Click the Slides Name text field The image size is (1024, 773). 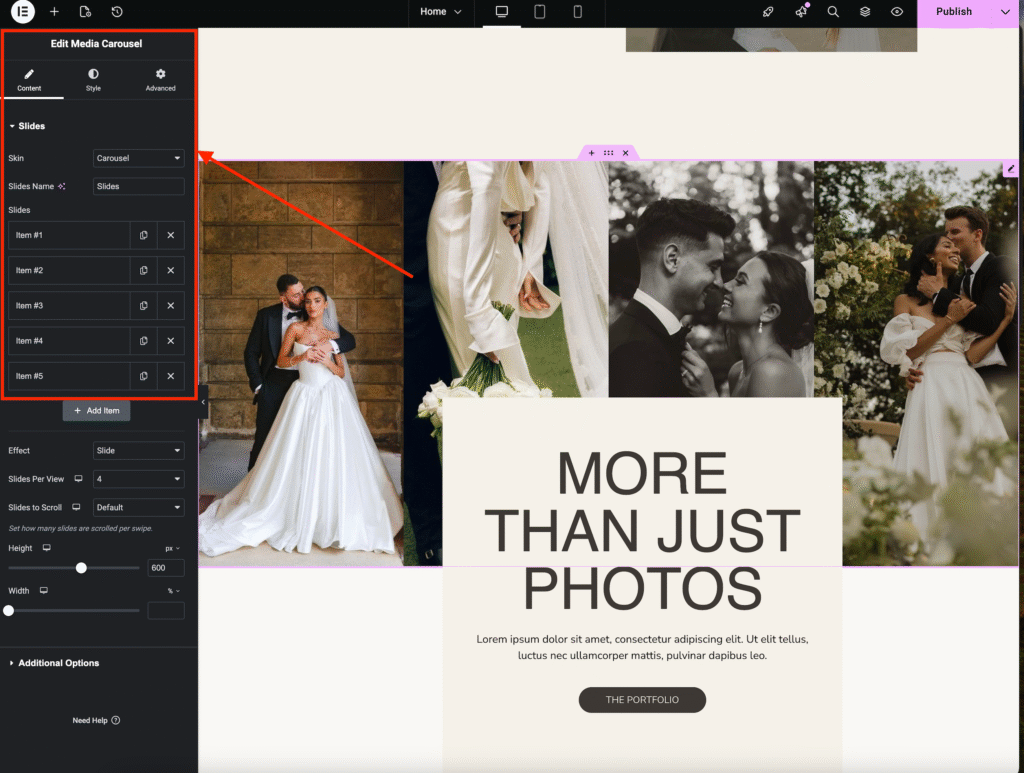pyautogui.click(x=139, y=186)
